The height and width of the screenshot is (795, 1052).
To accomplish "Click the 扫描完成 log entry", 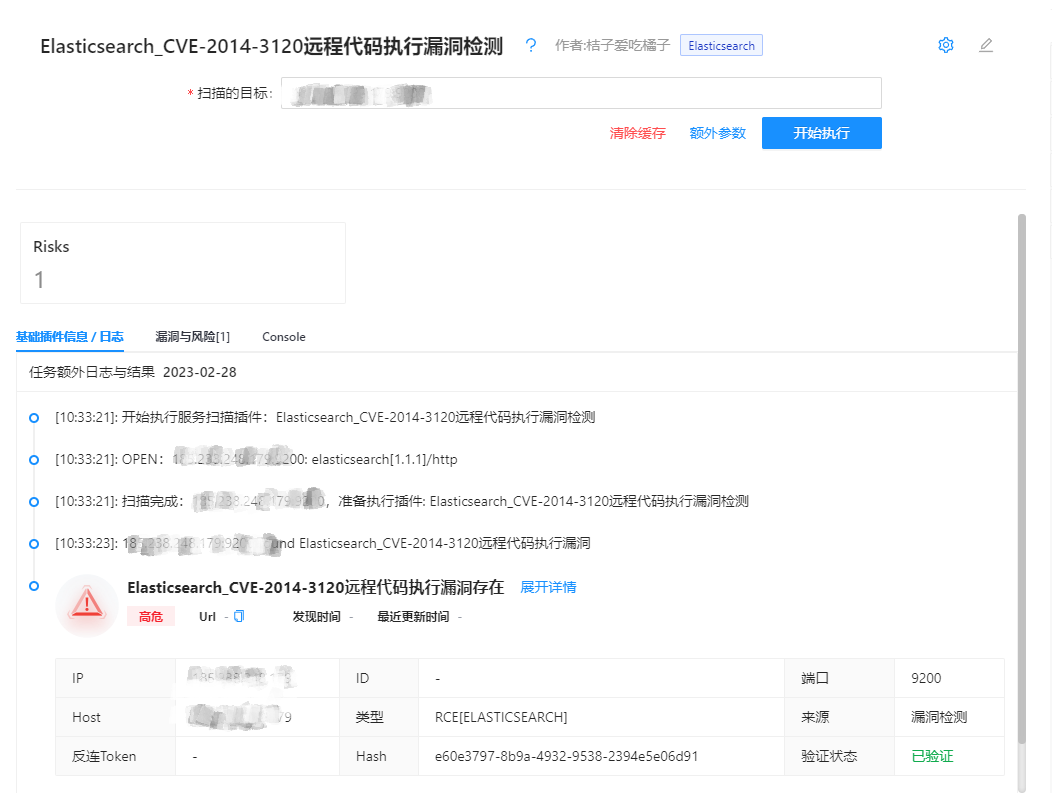I will point(402,501).
